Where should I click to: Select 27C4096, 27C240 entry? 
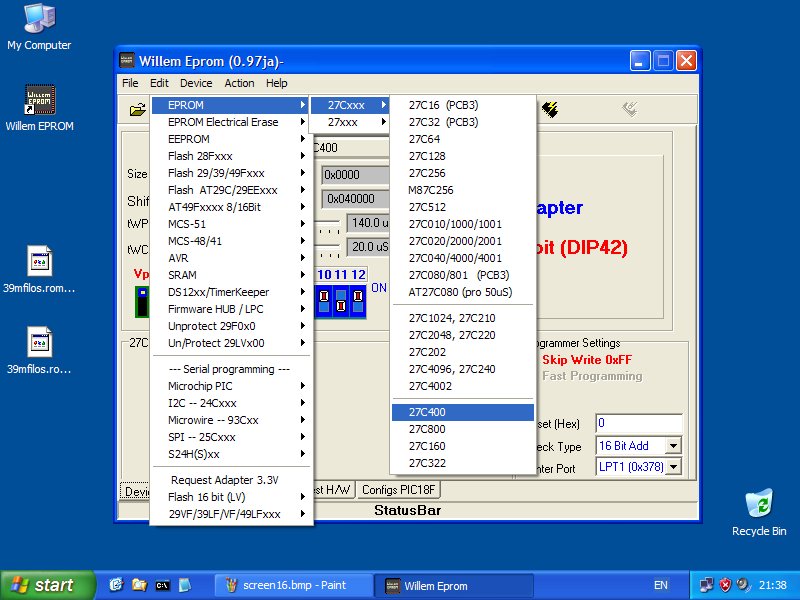click(x=463, y=369)
